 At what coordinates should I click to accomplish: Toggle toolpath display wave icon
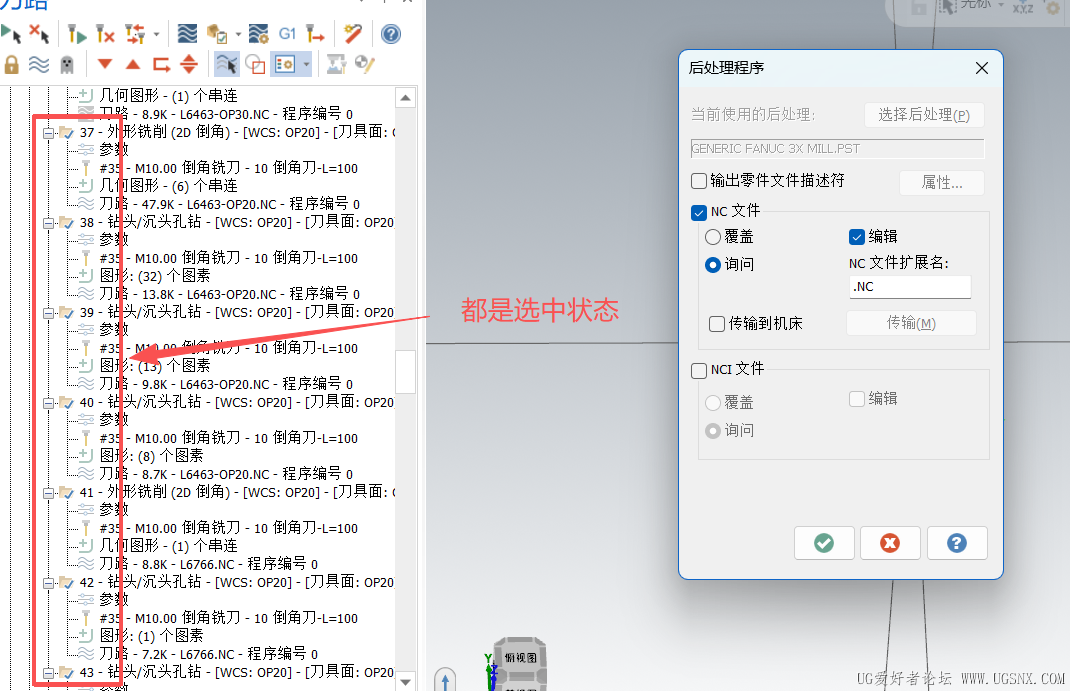coord(39,65)
